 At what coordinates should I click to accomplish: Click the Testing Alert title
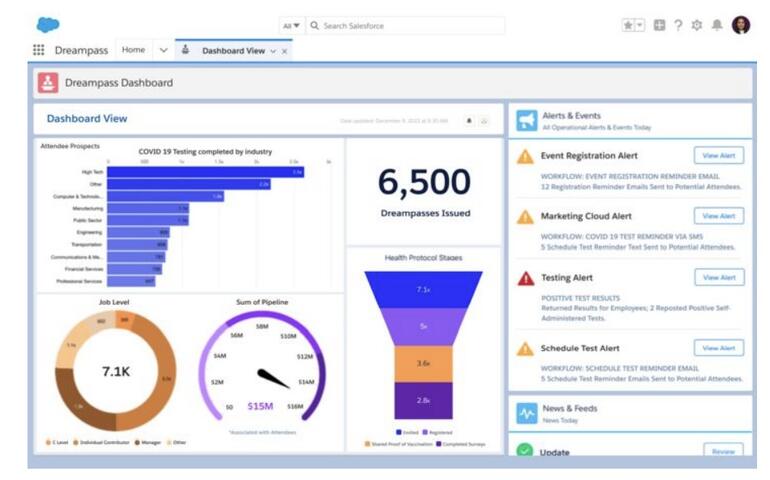pyautogui.click(x=567, y=278)
